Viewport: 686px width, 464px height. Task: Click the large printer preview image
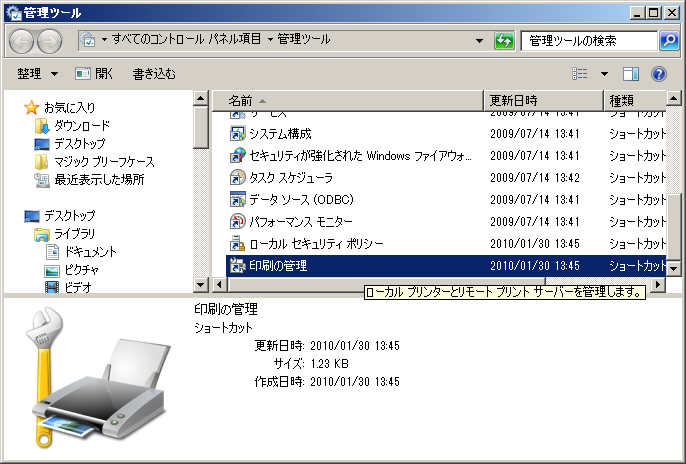point(100,377)
